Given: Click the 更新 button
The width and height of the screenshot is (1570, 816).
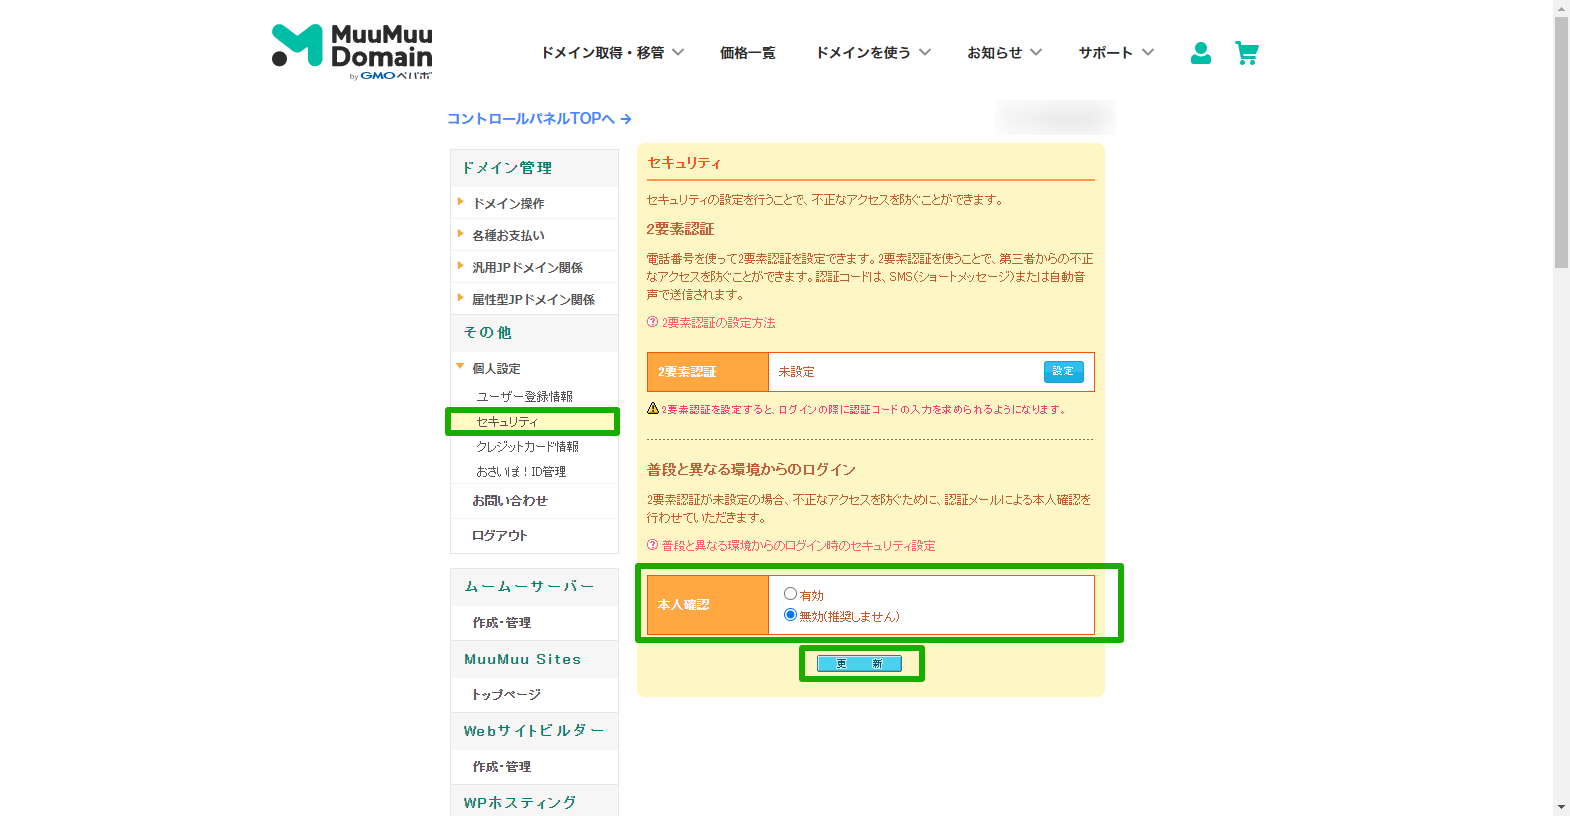Looking at the screenshot, I should pos(859,663).
